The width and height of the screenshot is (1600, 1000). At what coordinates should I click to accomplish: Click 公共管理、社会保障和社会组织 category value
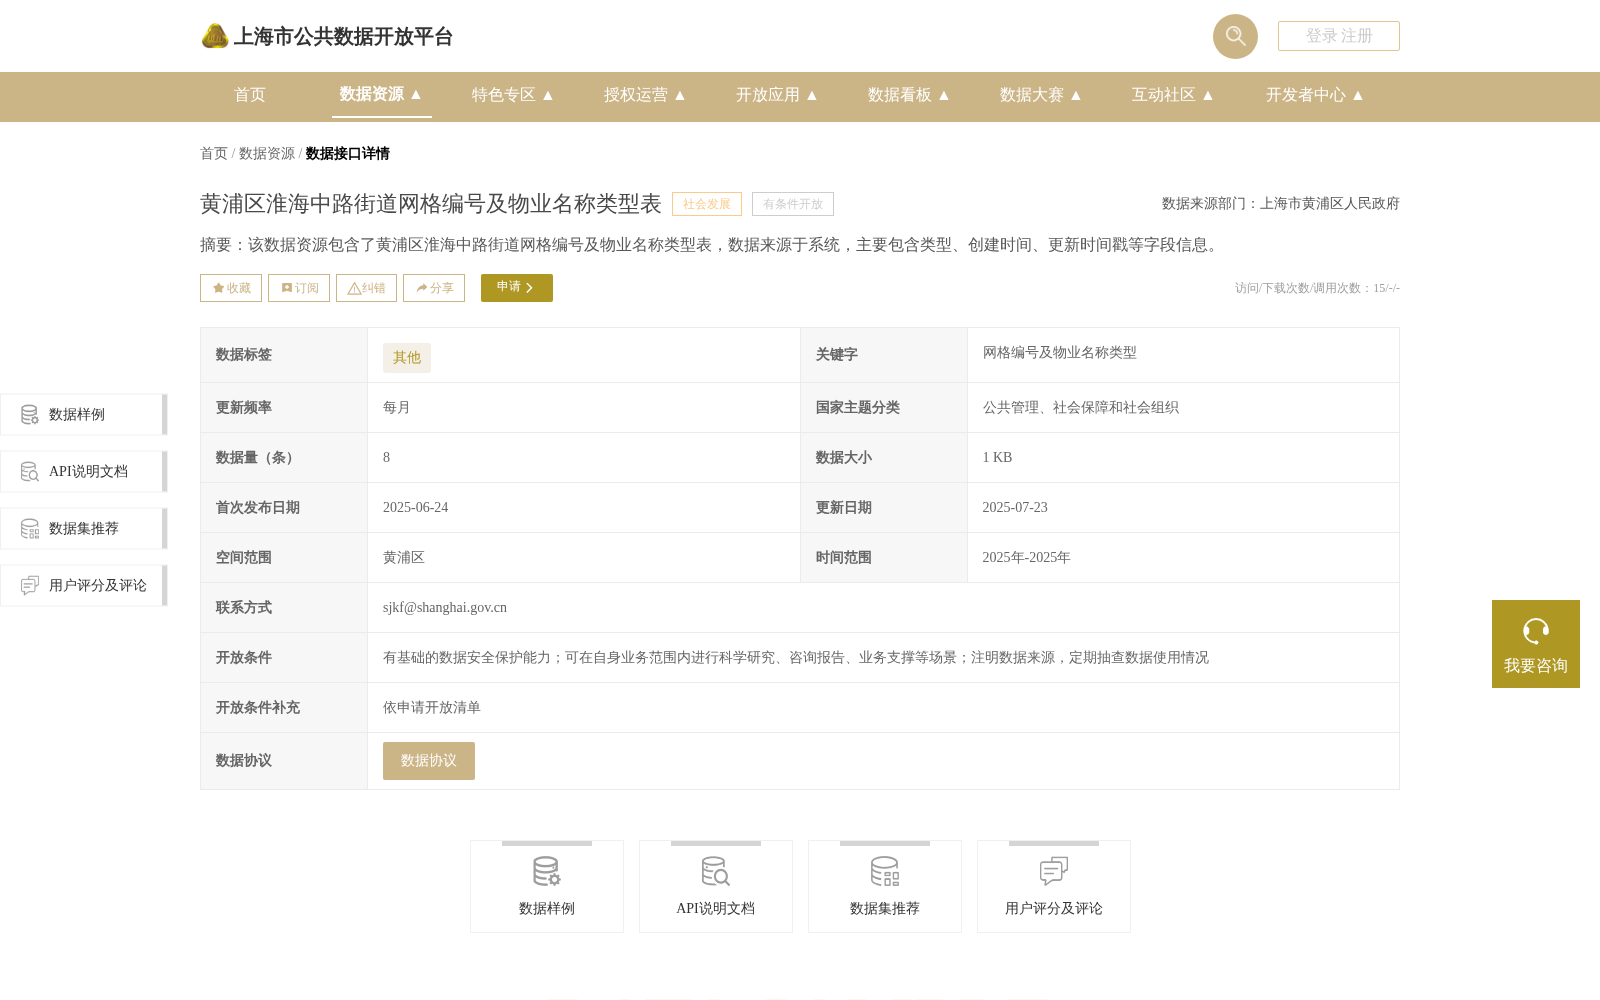tap(1081, 407)
